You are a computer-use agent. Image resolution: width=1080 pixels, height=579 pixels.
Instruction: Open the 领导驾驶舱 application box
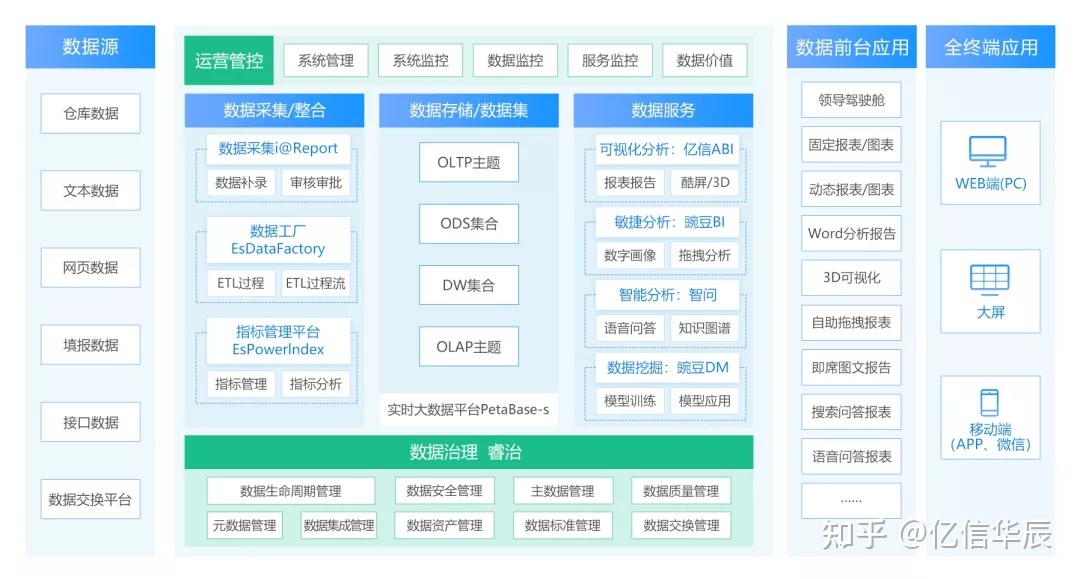pos(851,100)
